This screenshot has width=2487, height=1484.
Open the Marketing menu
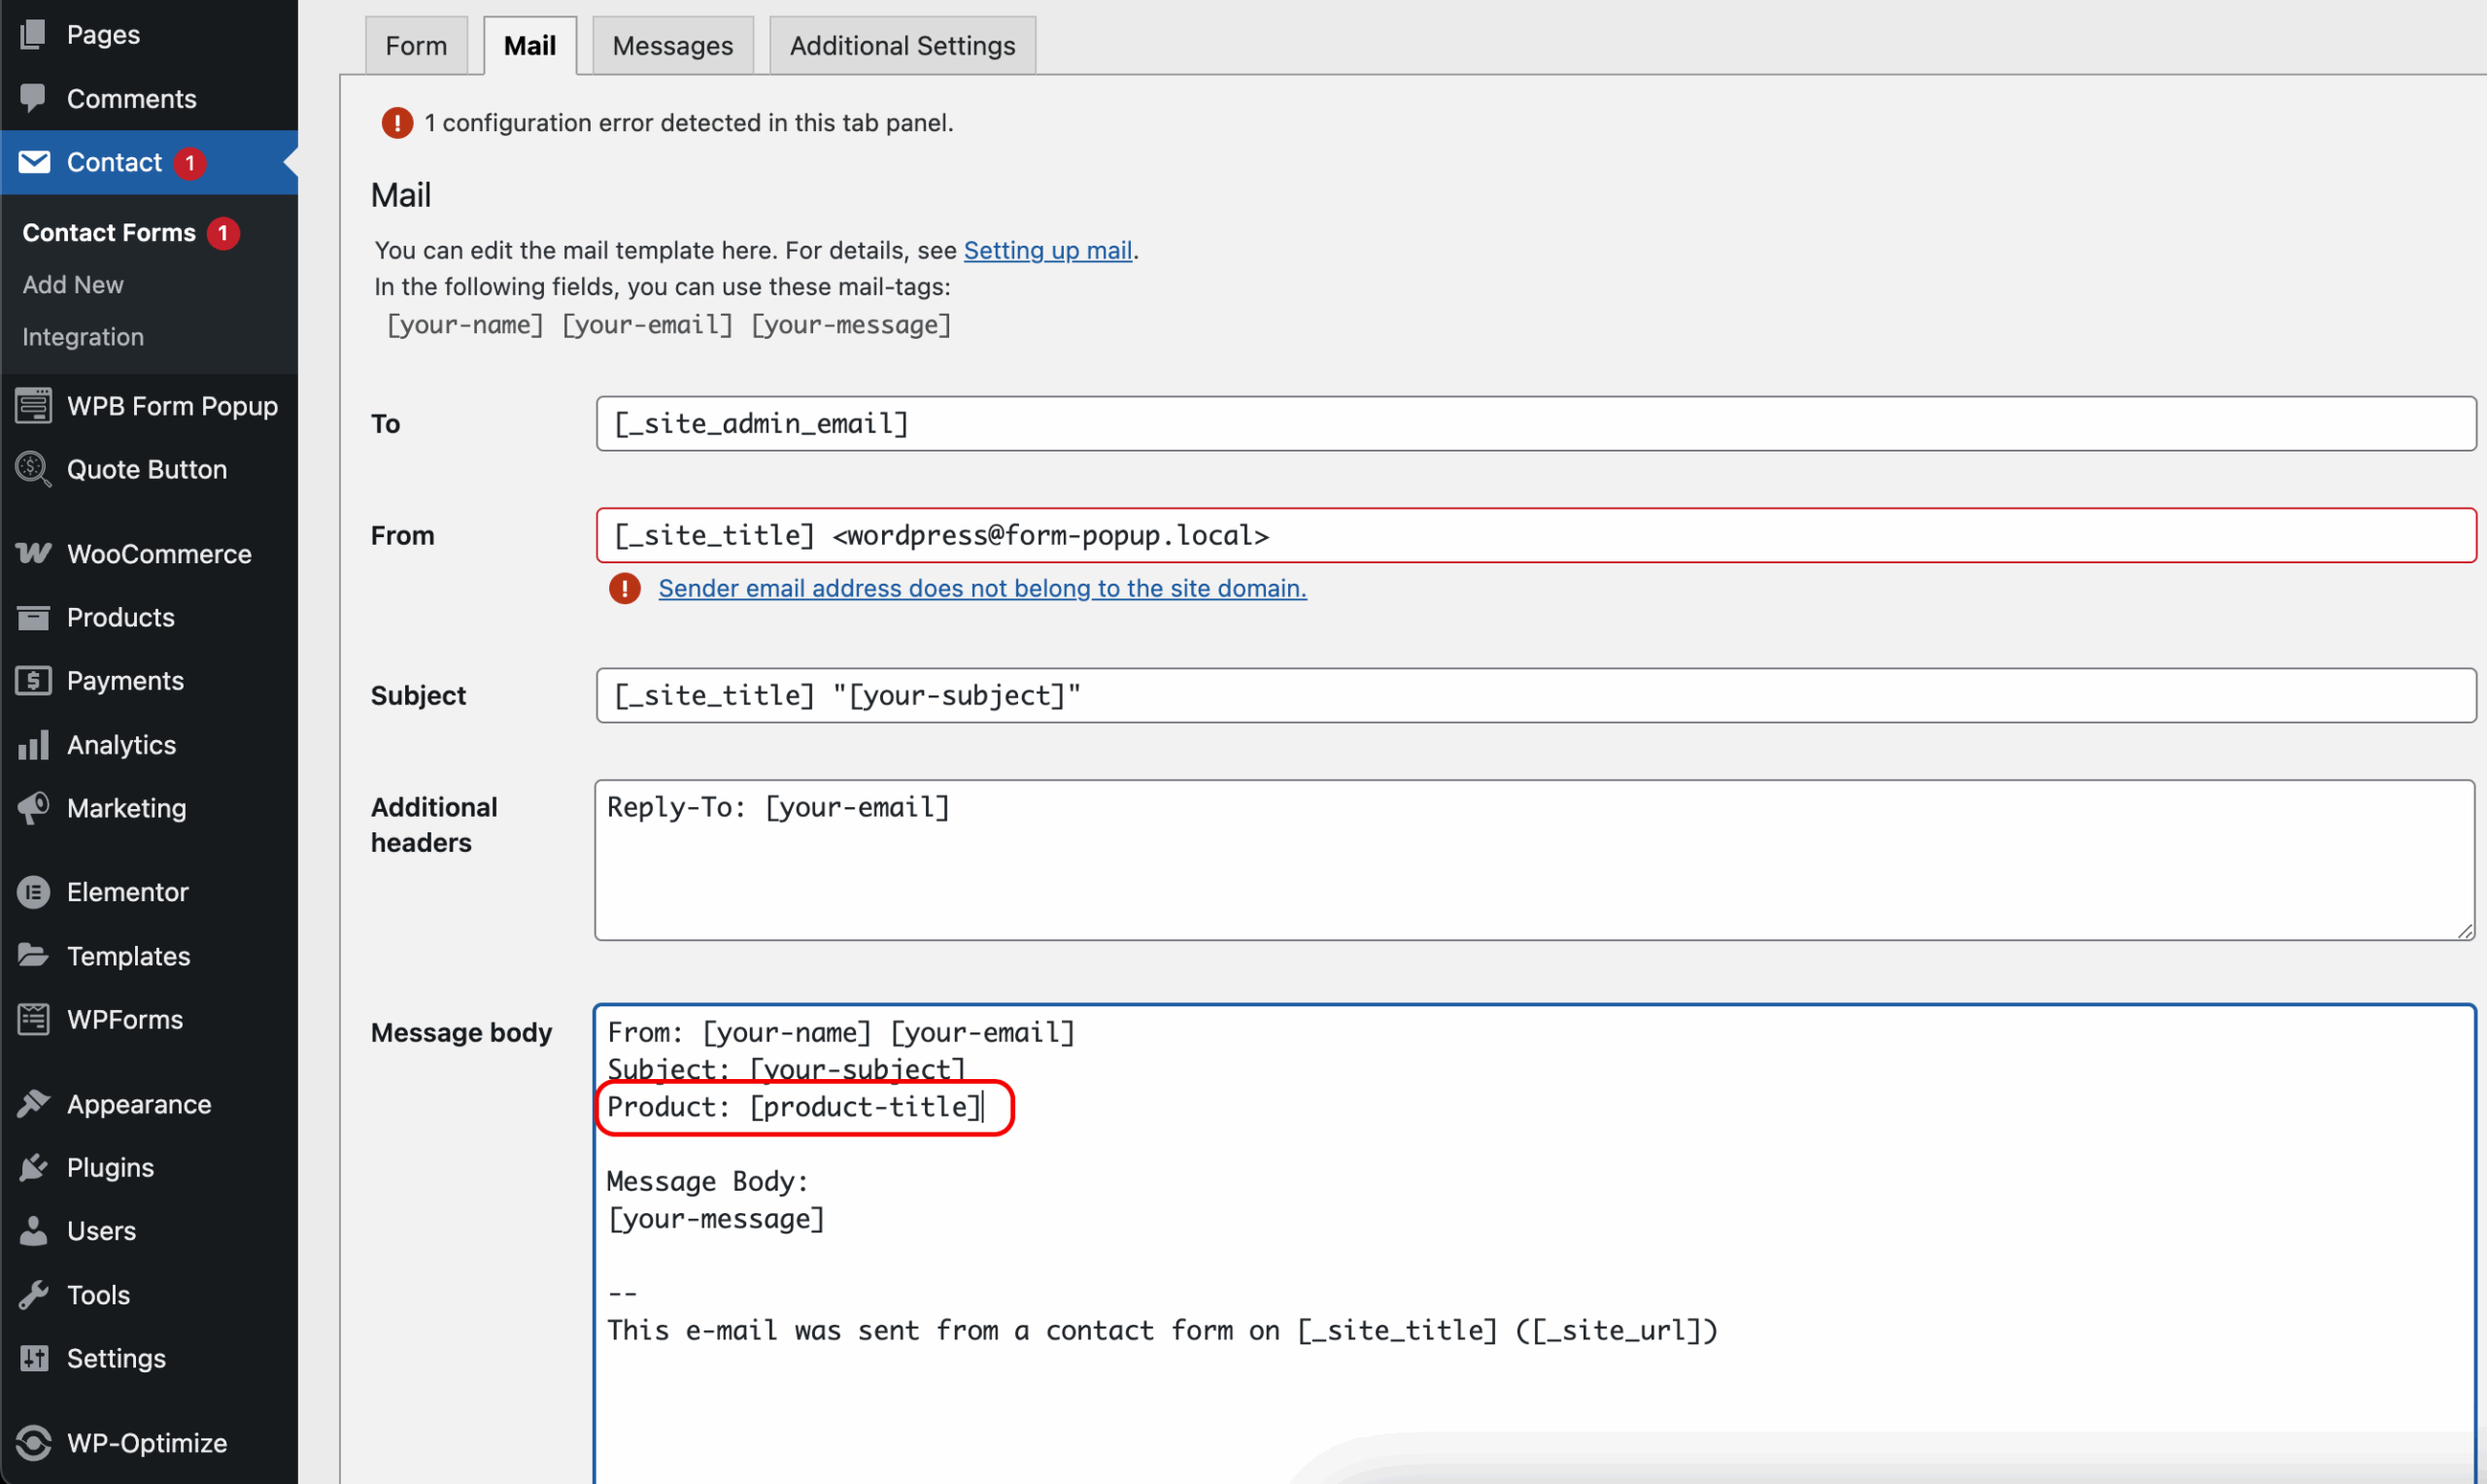149,808
